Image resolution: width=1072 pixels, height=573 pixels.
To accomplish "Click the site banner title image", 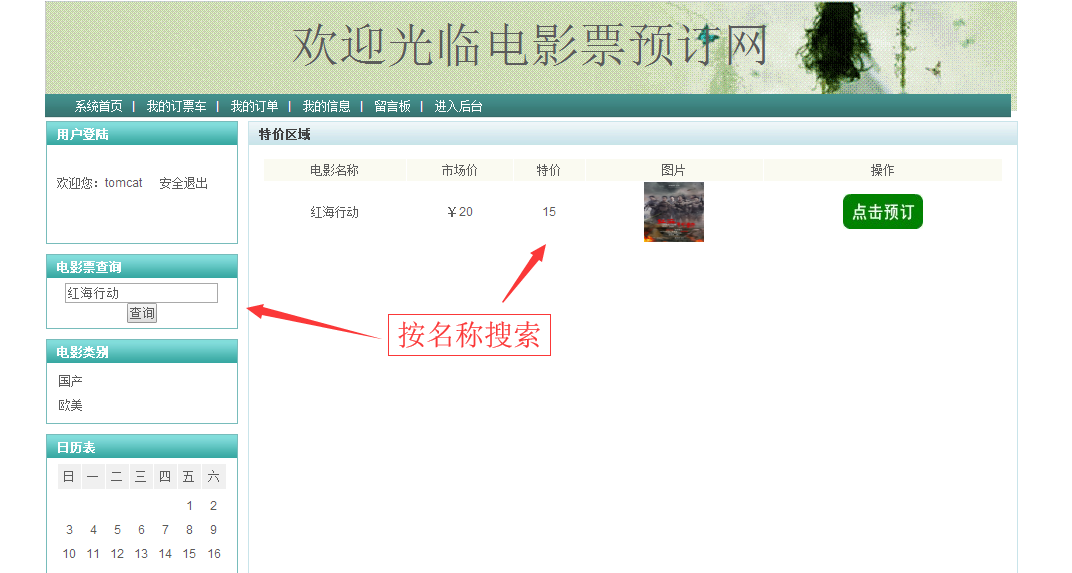I will 531,47.
